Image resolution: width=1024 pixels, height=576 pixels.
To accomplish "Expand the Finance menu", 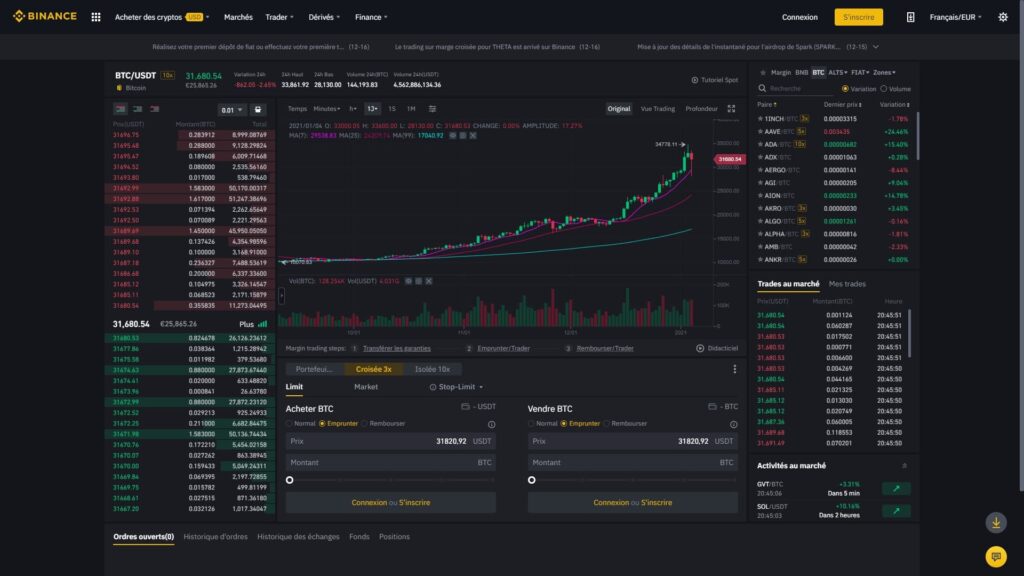I will coord(371,17).
